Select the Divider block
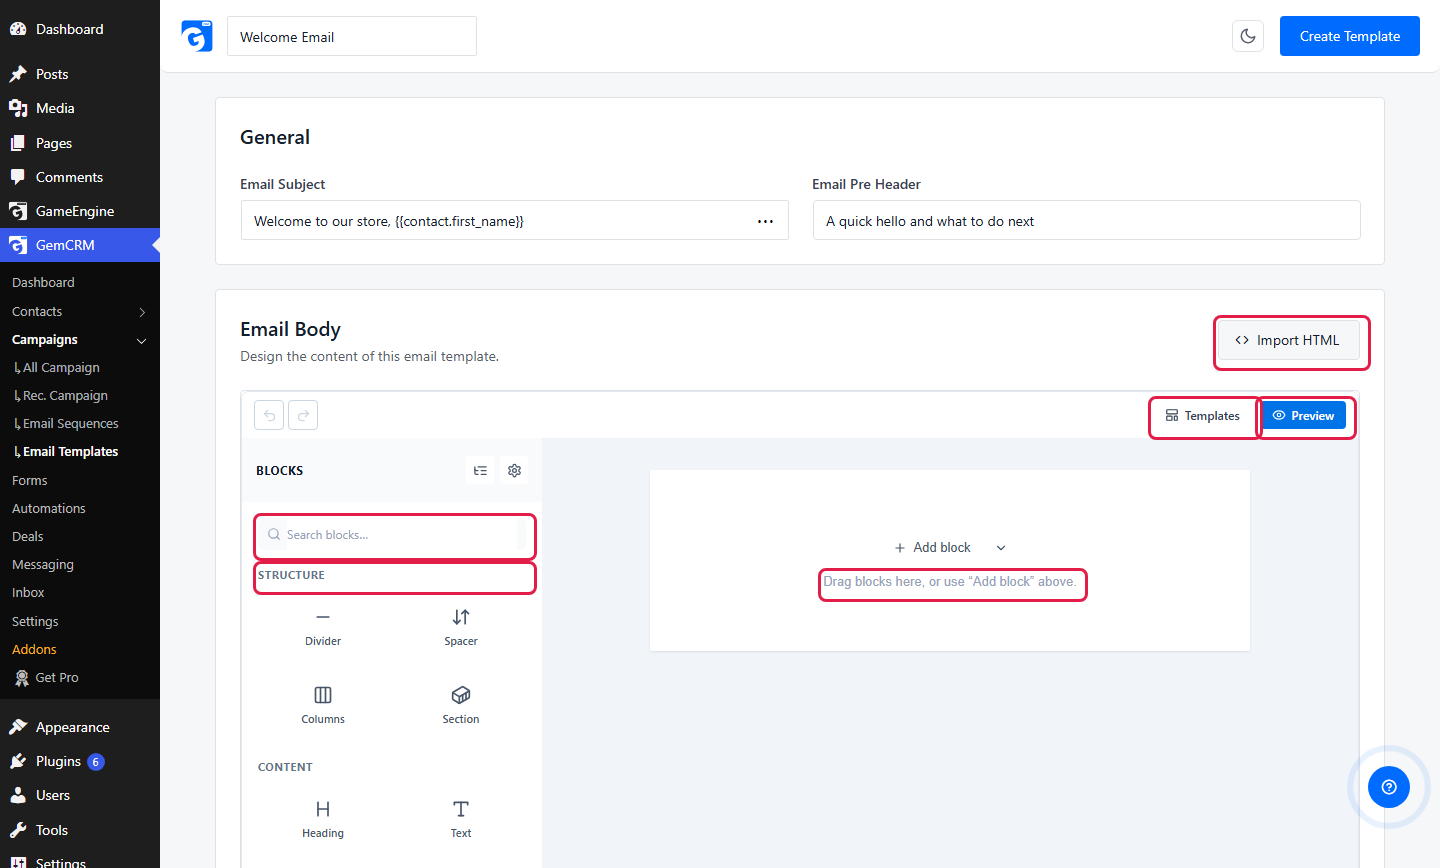 coord(323,628)
